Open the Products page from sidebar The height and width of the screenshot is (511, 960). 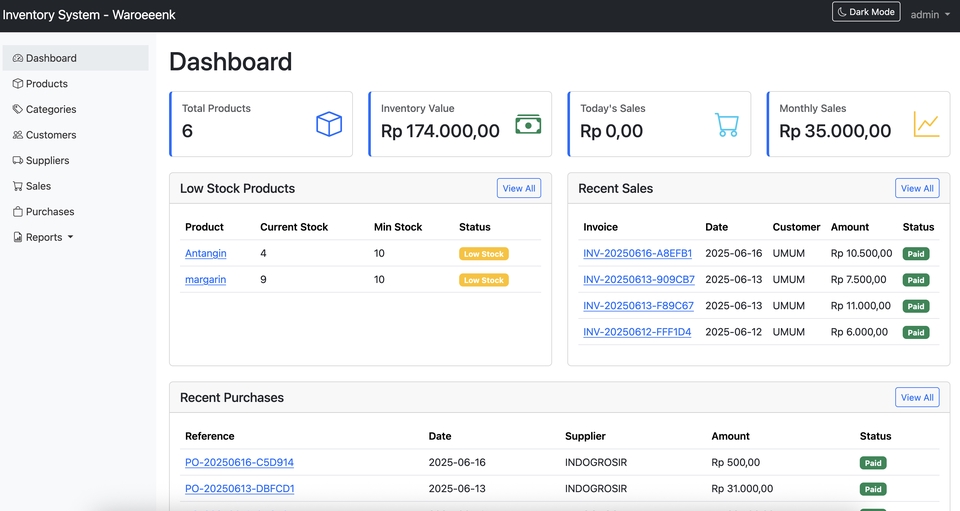click(46, 84)
